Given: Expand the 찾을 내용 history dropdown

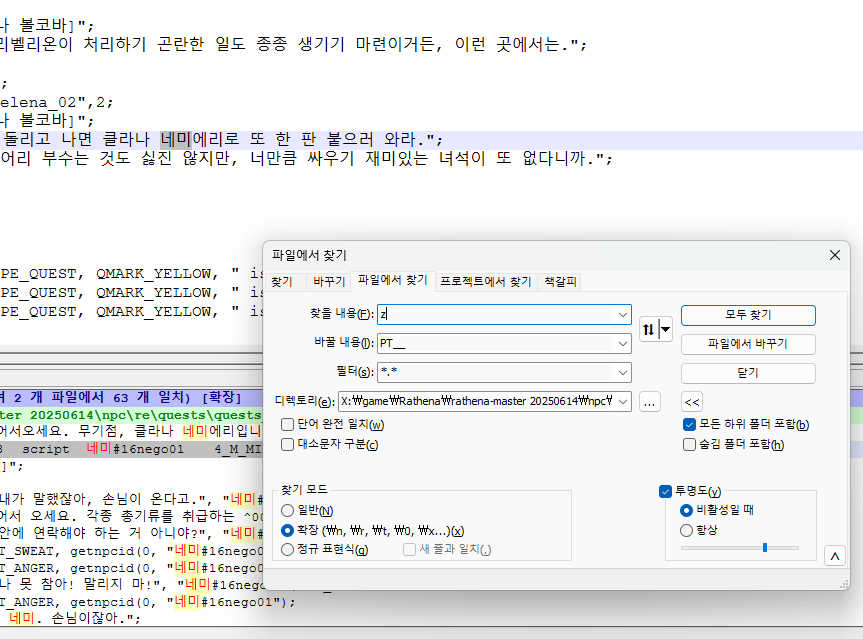Looking at the screenshot, I should point(622,314).
